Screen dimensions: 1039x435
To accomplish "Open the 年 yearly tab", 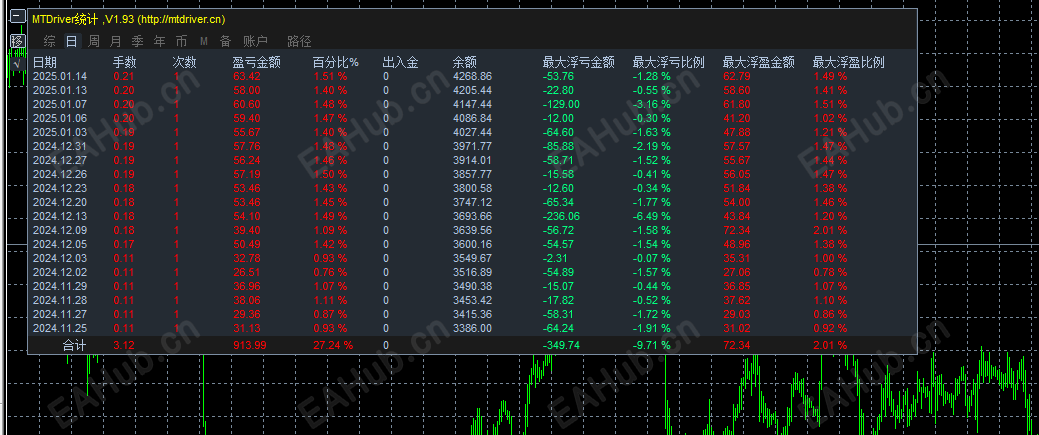I will tap(159, 42).
